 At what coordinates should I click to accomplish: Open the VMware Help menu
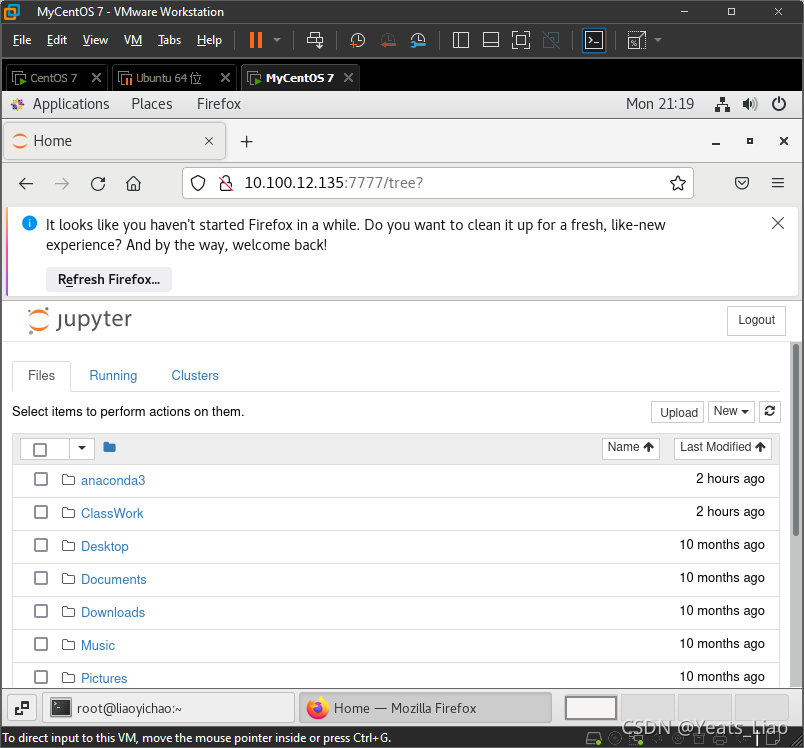point(209,40)
